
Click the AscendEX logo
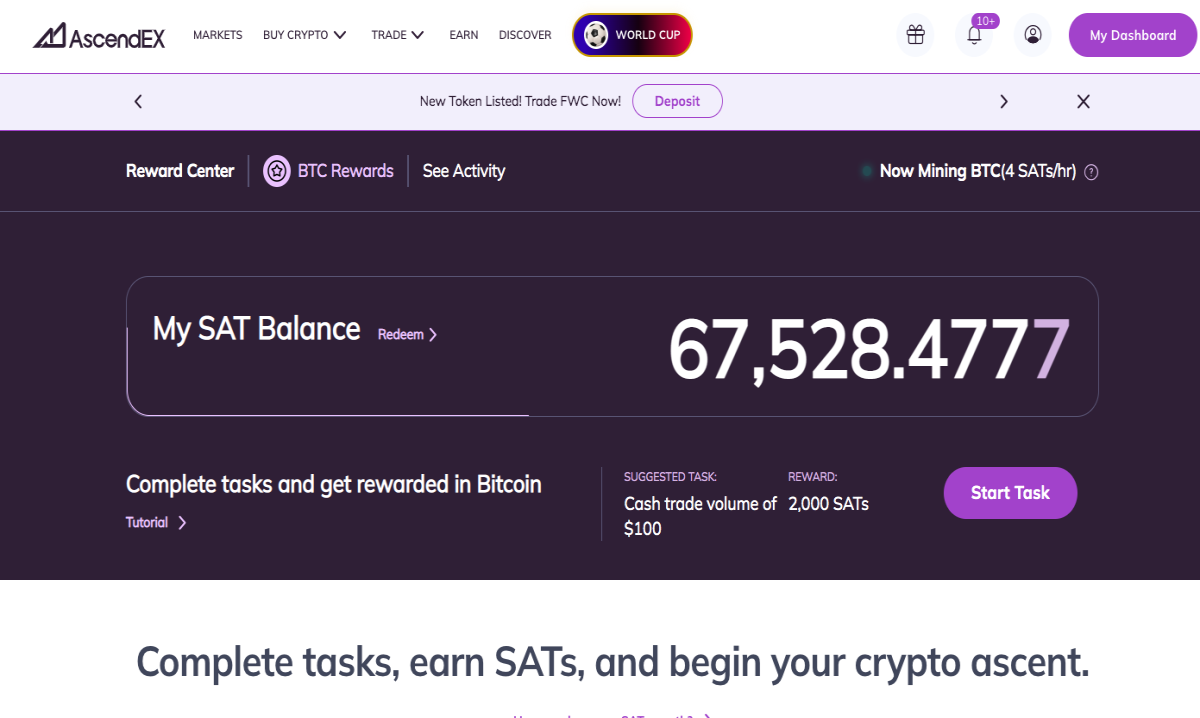coord(98,36)
